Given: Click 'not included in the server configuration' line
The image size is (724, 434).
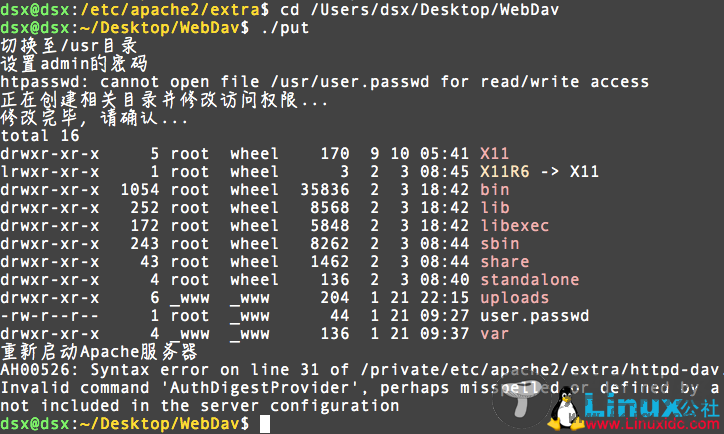Looking at the screenshot, I should pyautogui.click(x=200, y=405).
